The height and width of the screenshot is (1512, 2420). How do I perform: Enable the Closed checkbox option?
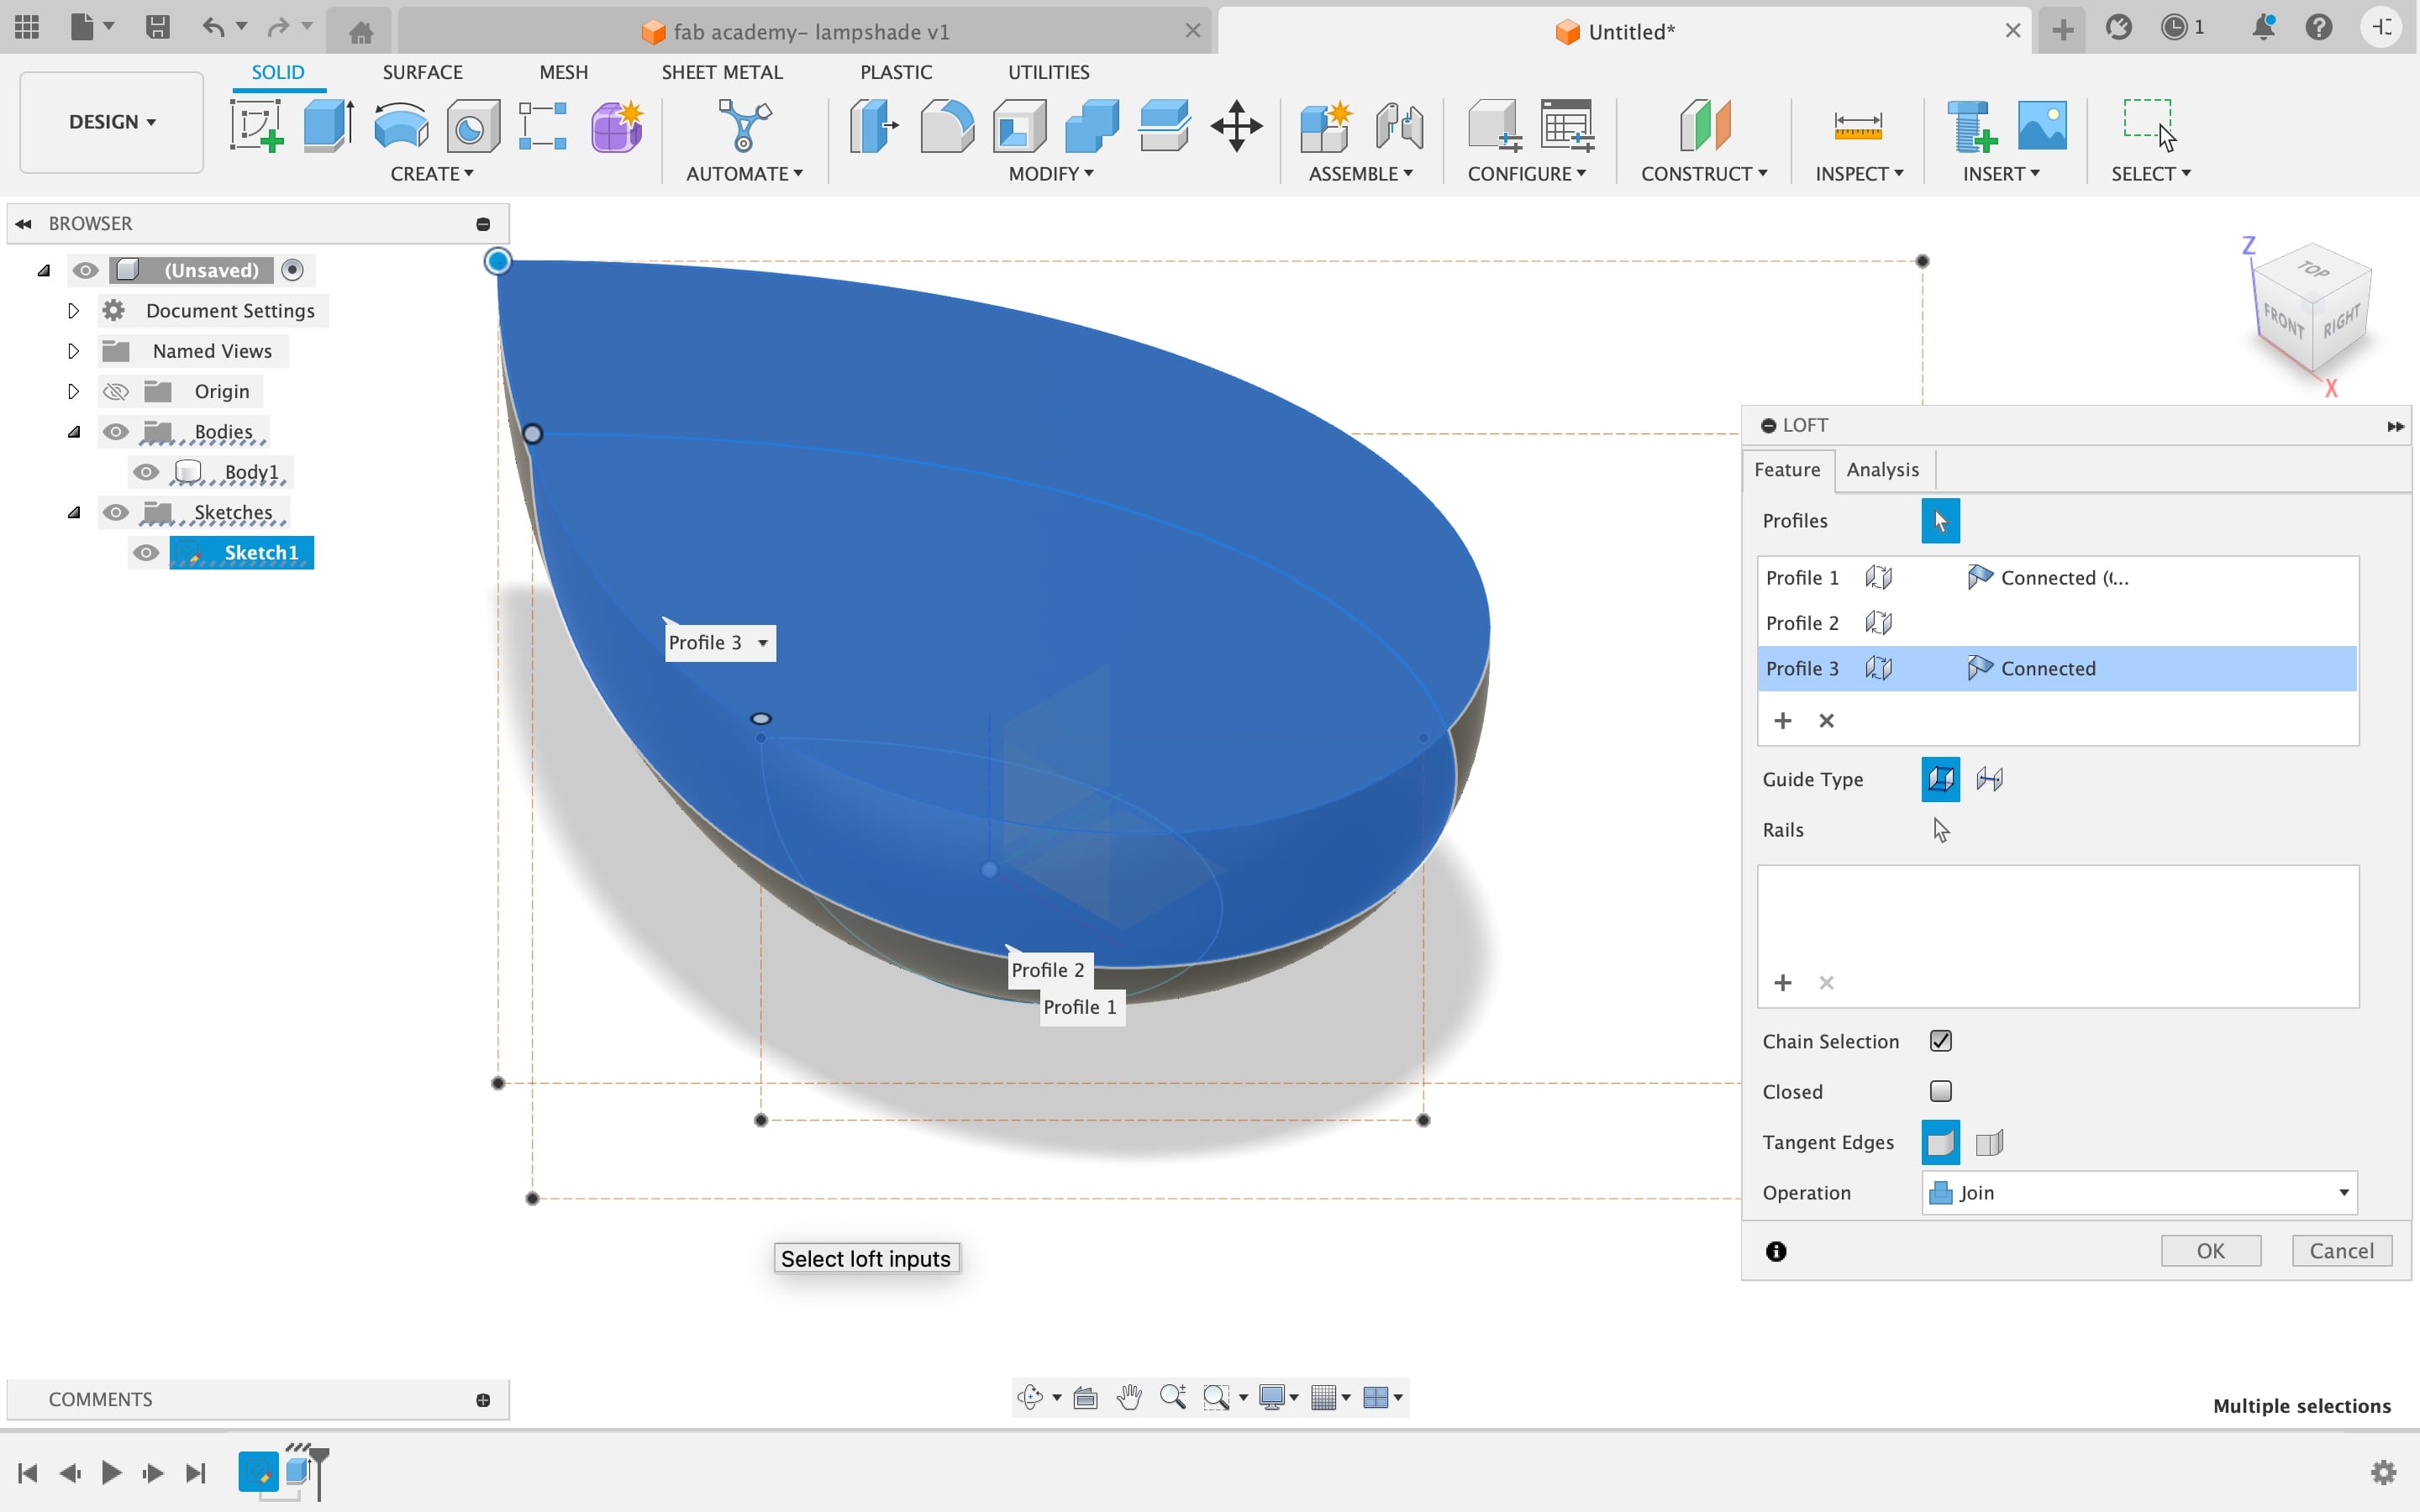1939,1090
